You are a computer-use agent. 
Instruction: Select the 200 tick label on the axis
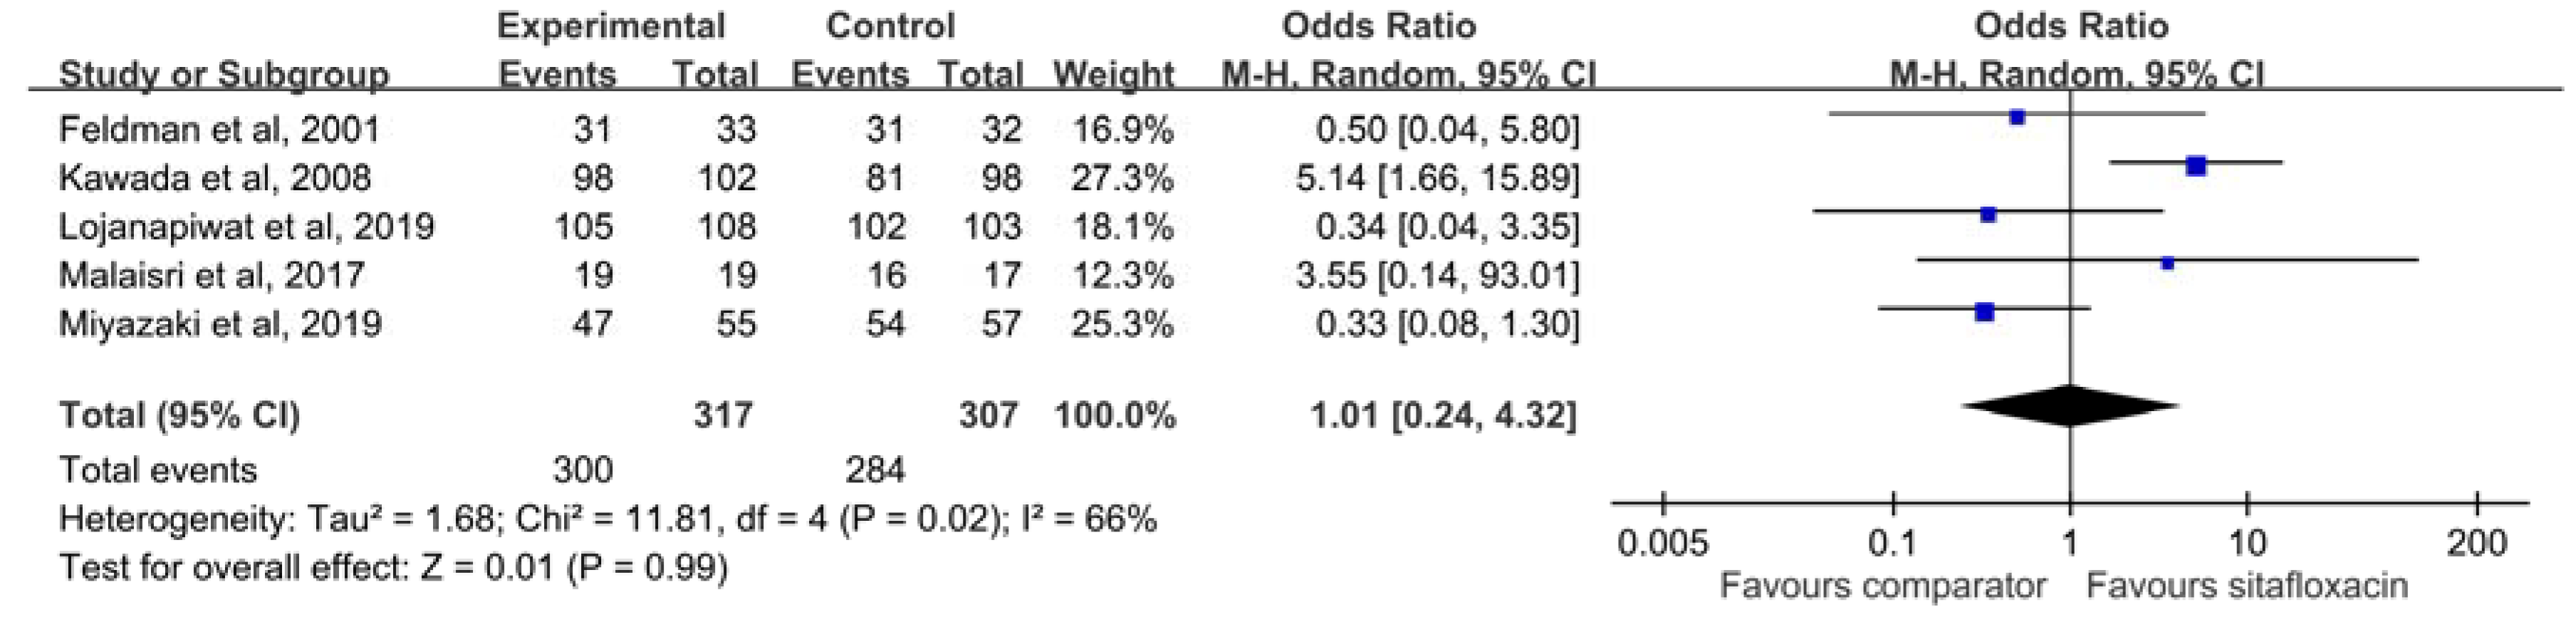pos(2477,545)
